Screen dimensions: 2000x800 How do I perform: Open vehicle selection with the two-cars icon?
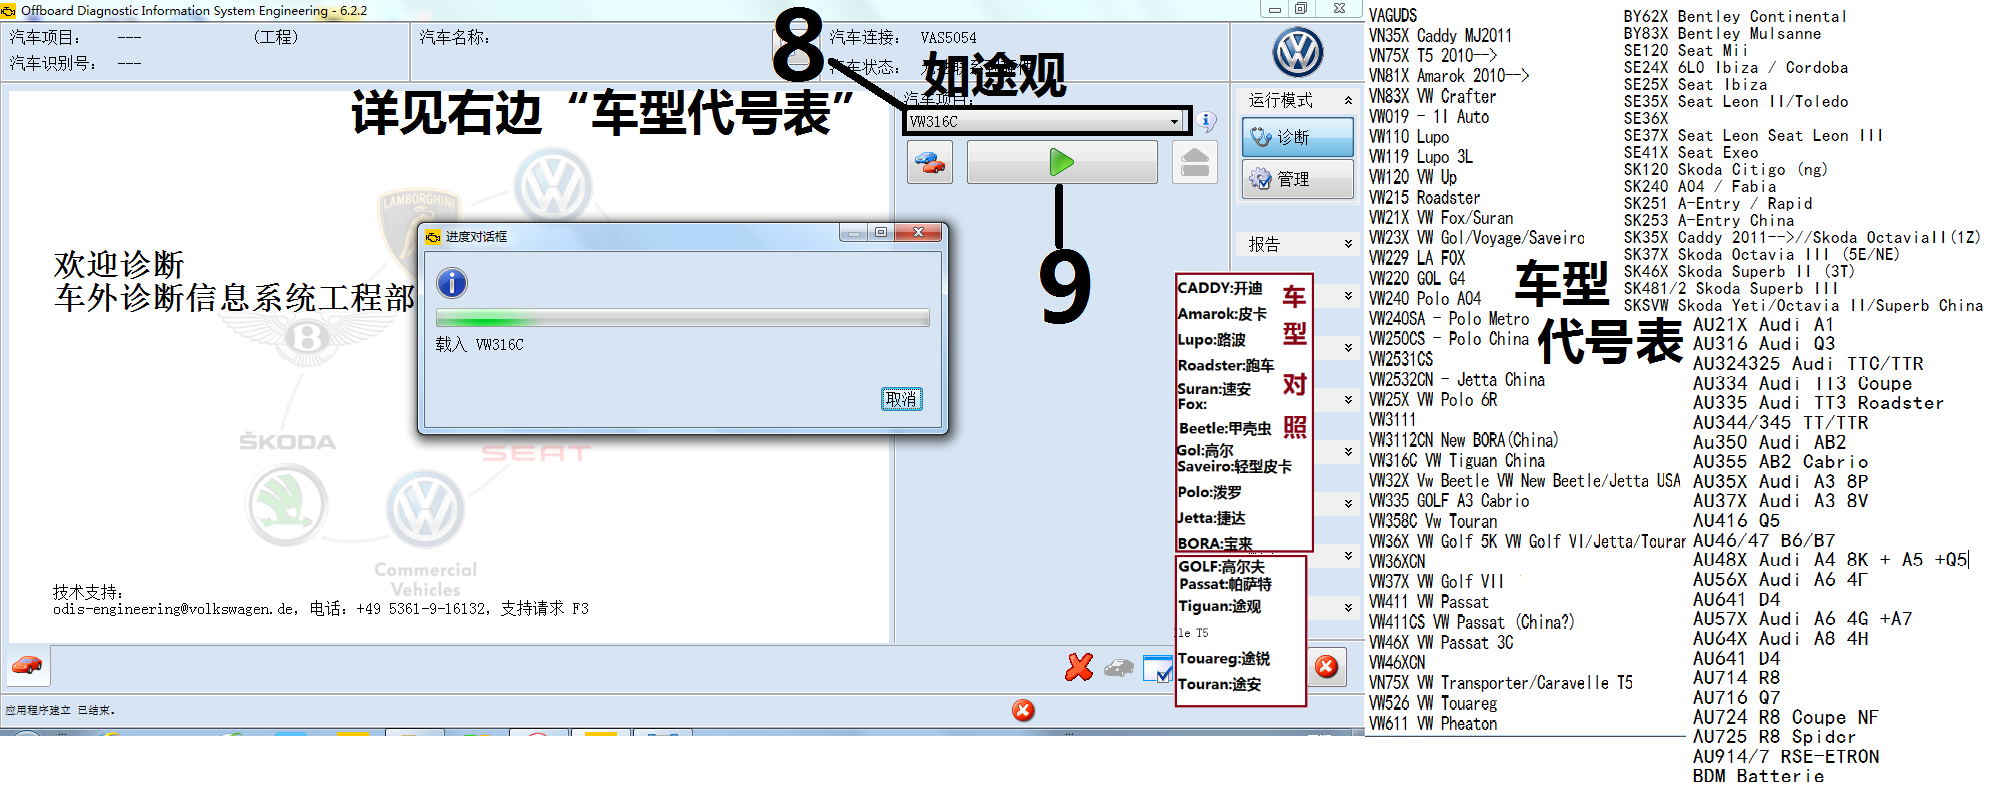[x=930, y=162]
